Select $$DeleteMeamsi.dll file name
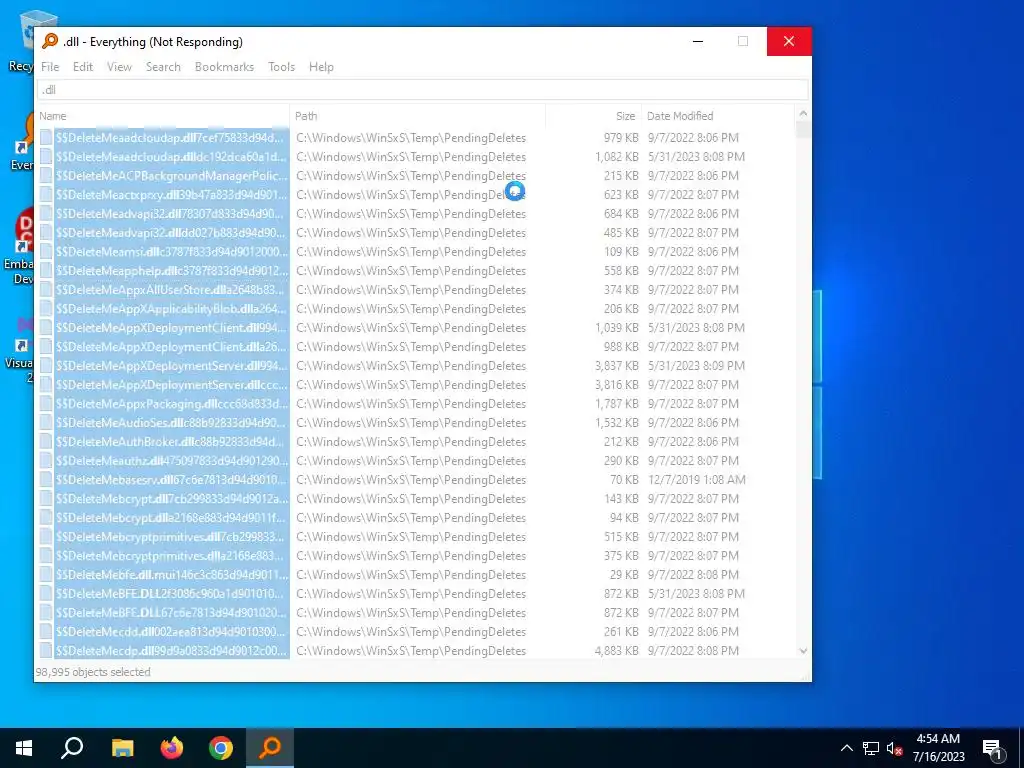The width and height of the screenshot is (1024, 768). point(171,251)
